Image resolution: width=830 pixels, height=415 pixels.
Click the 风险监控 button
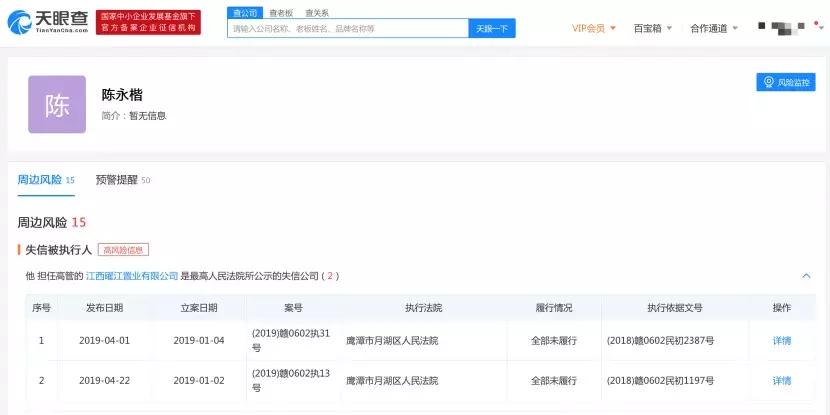pyautogui.click(x=786, y=82)
